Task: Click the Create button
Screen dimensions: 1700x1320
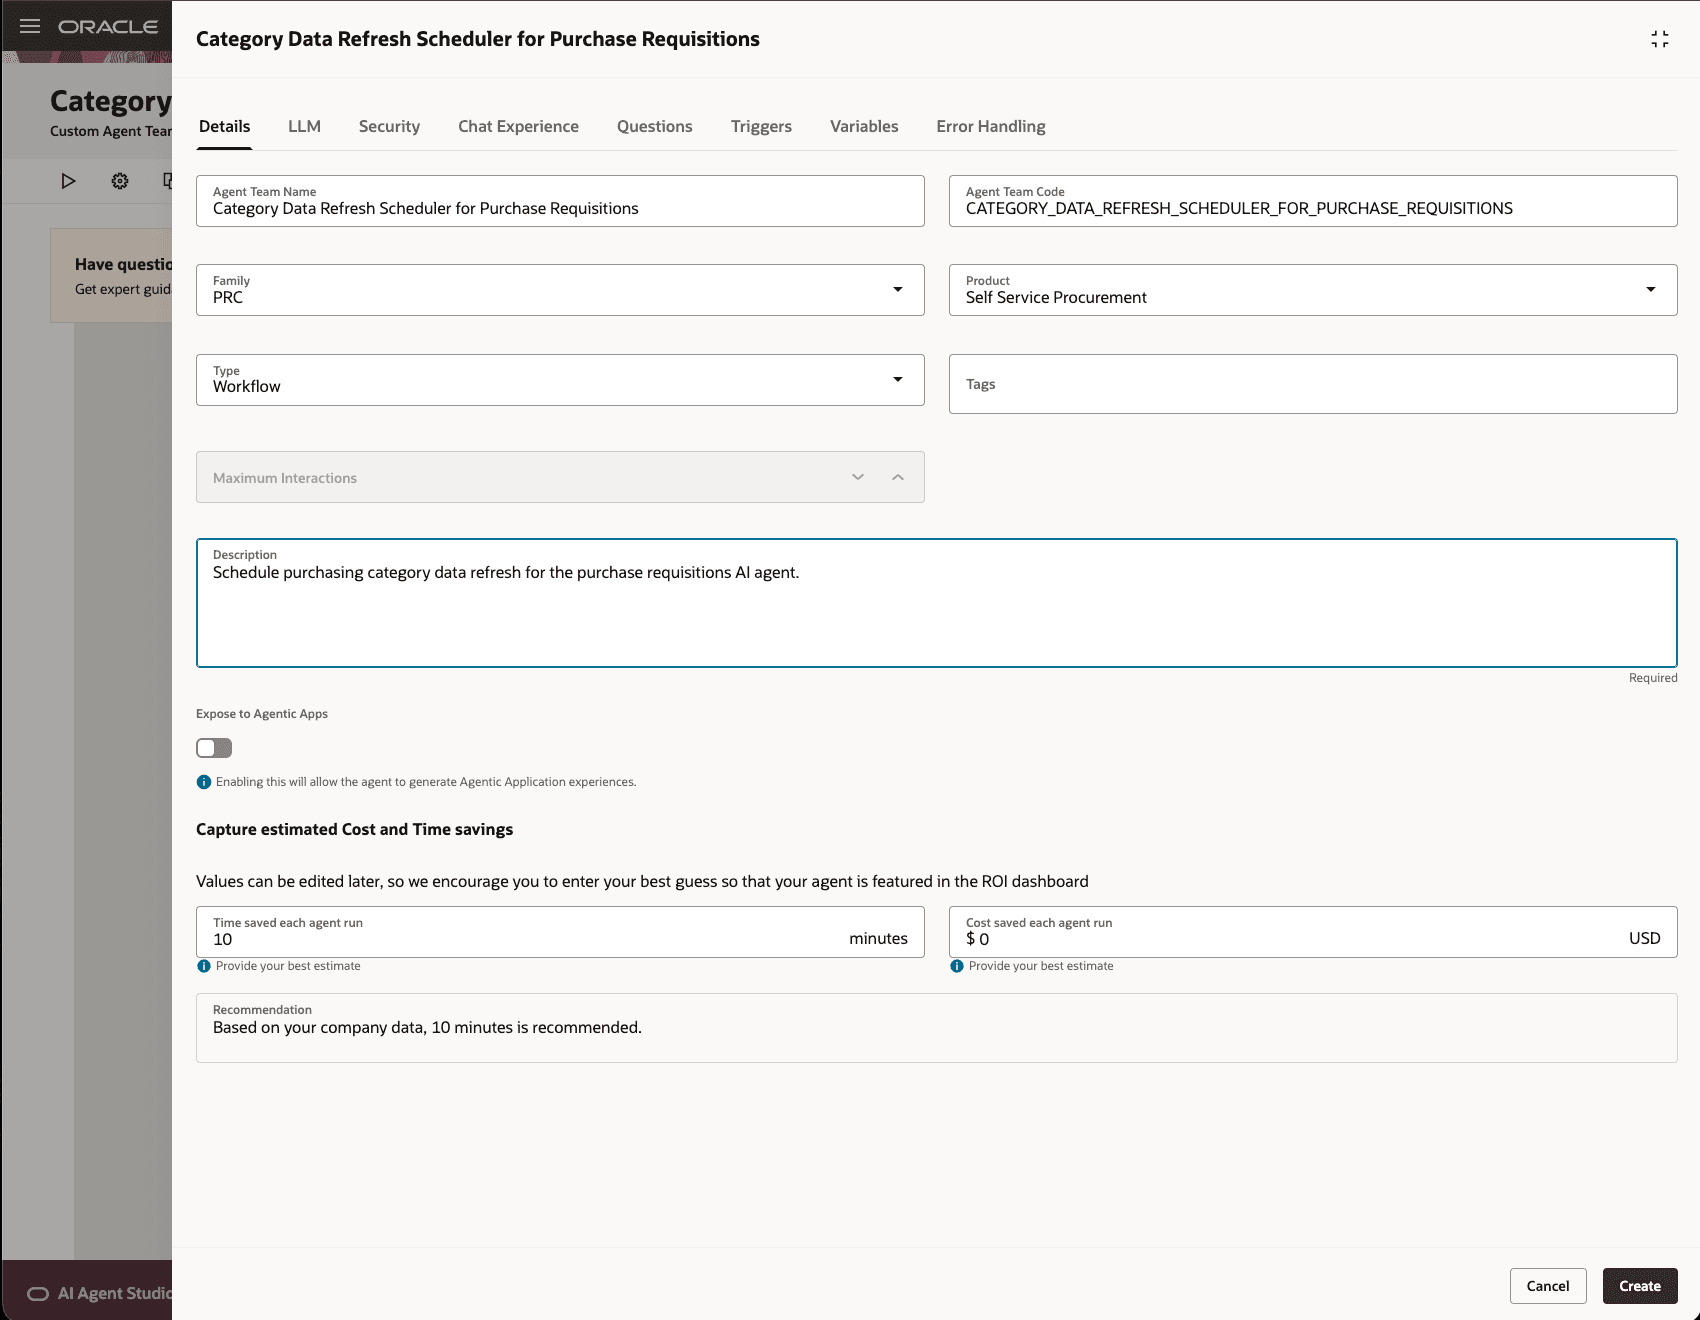Action: point(1640,1286)
